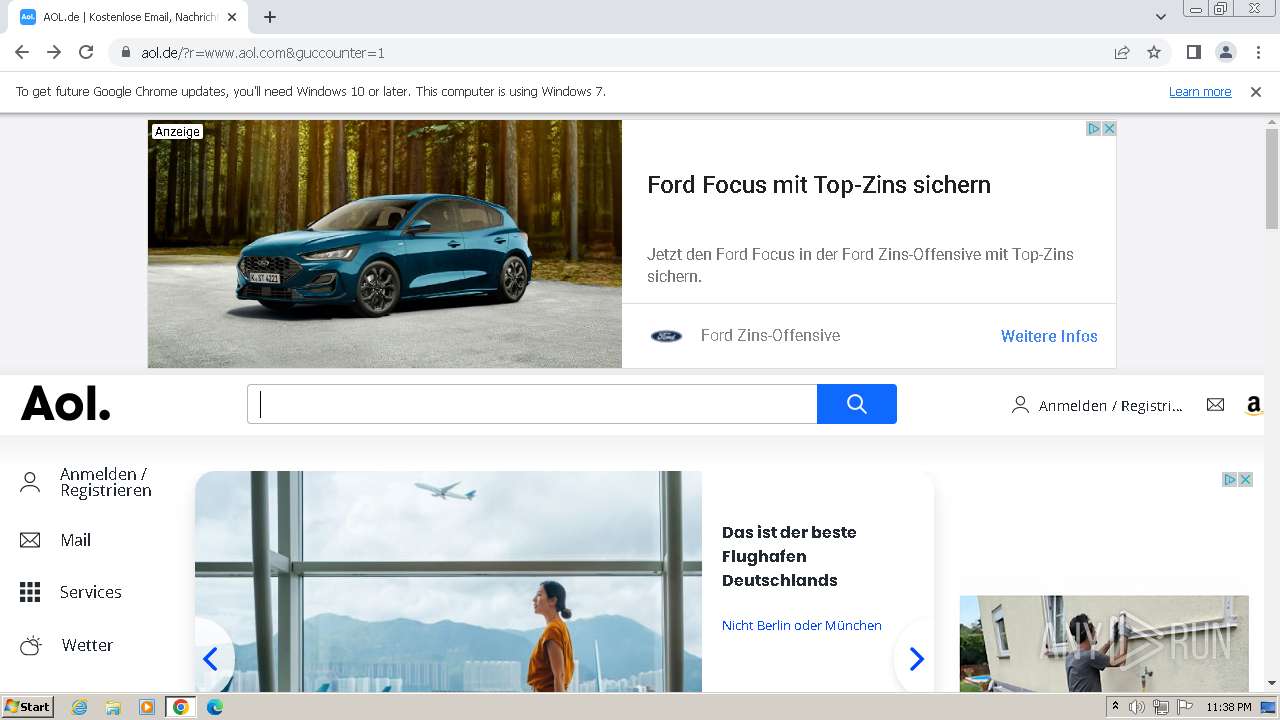Click Anmelden / Registri... in the header
This screenshot has height=720, width=1280.
1110,405
